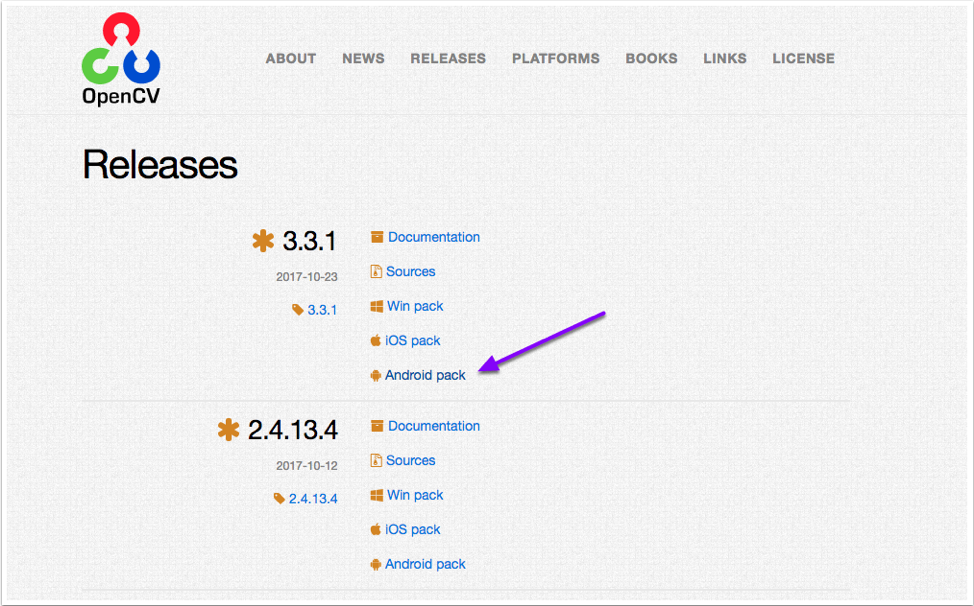974x606 pixels.
Task: Open the LICENSE nav item
Action: point(803,58)
